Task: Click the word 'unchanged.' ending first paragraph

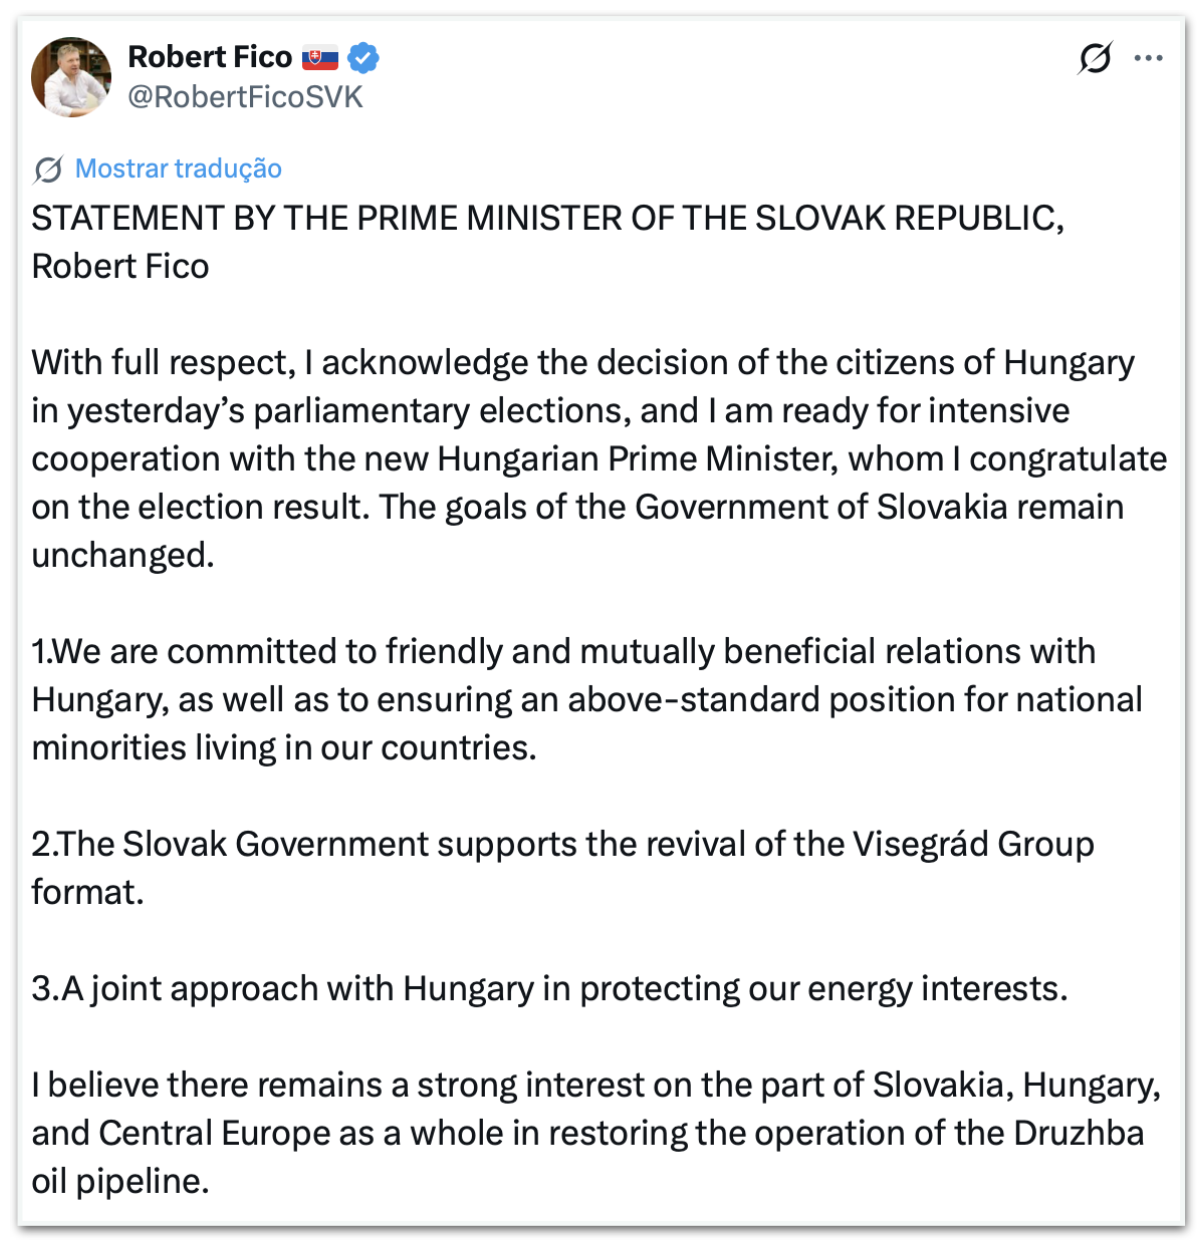Action: 123,555
